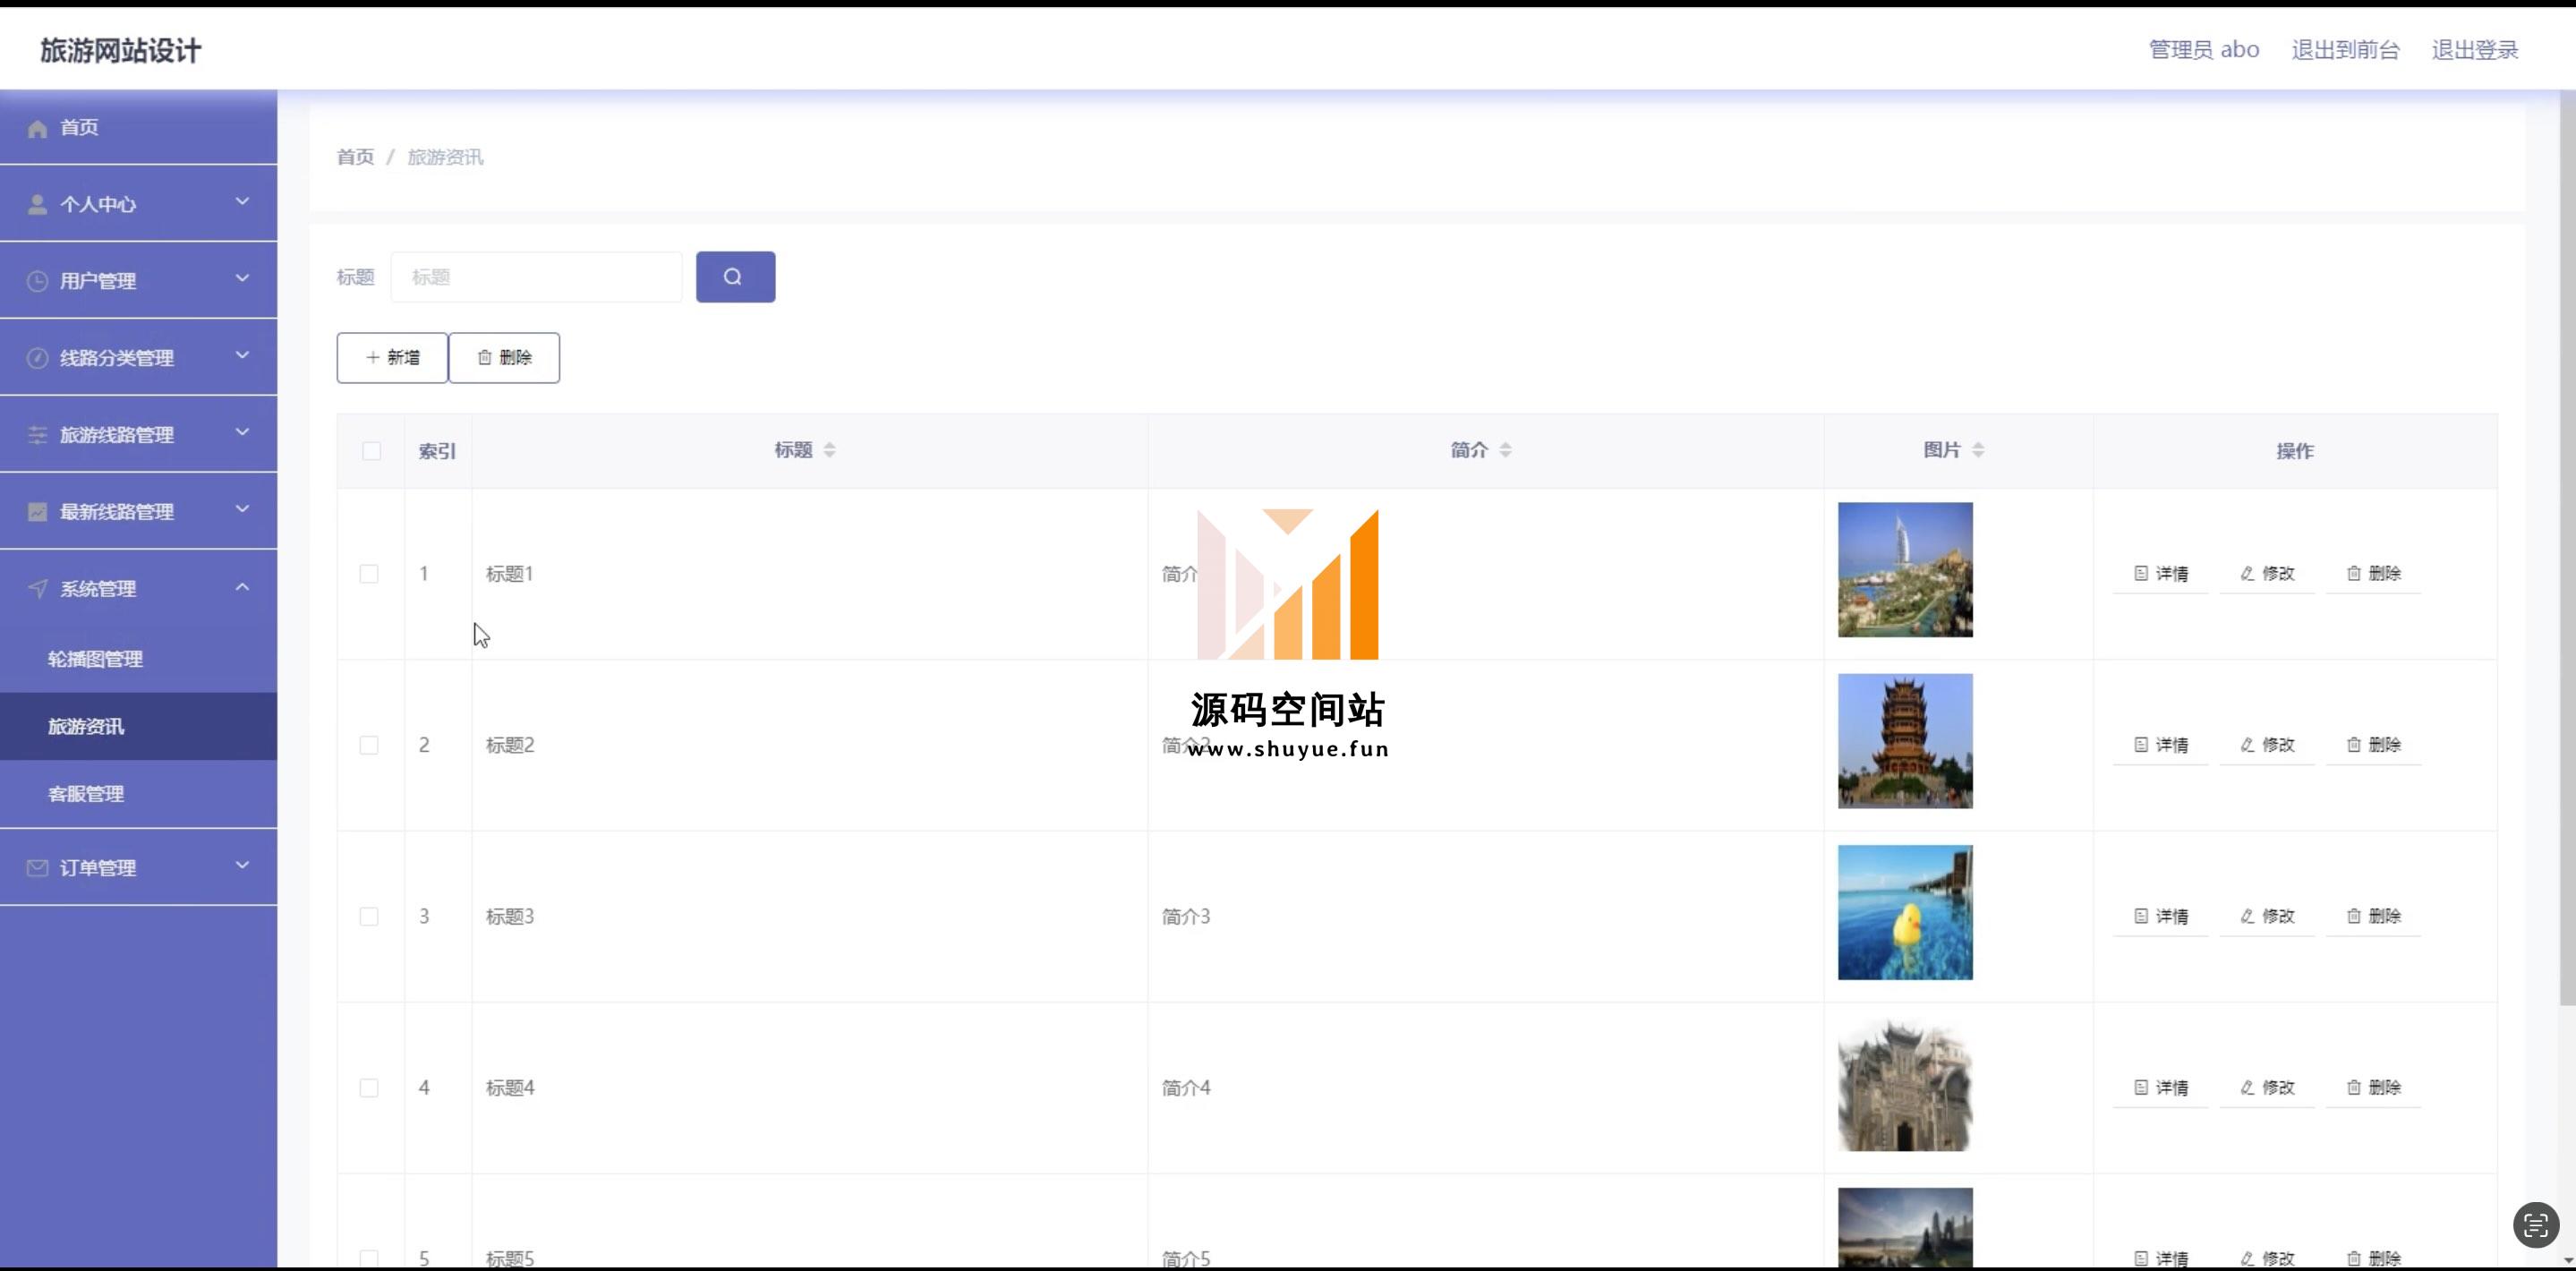Screen dimensions: 2576x1271
Task: Click the Burj Al Arab thumbnail in row 1
Action: [x=1905, y=570]
